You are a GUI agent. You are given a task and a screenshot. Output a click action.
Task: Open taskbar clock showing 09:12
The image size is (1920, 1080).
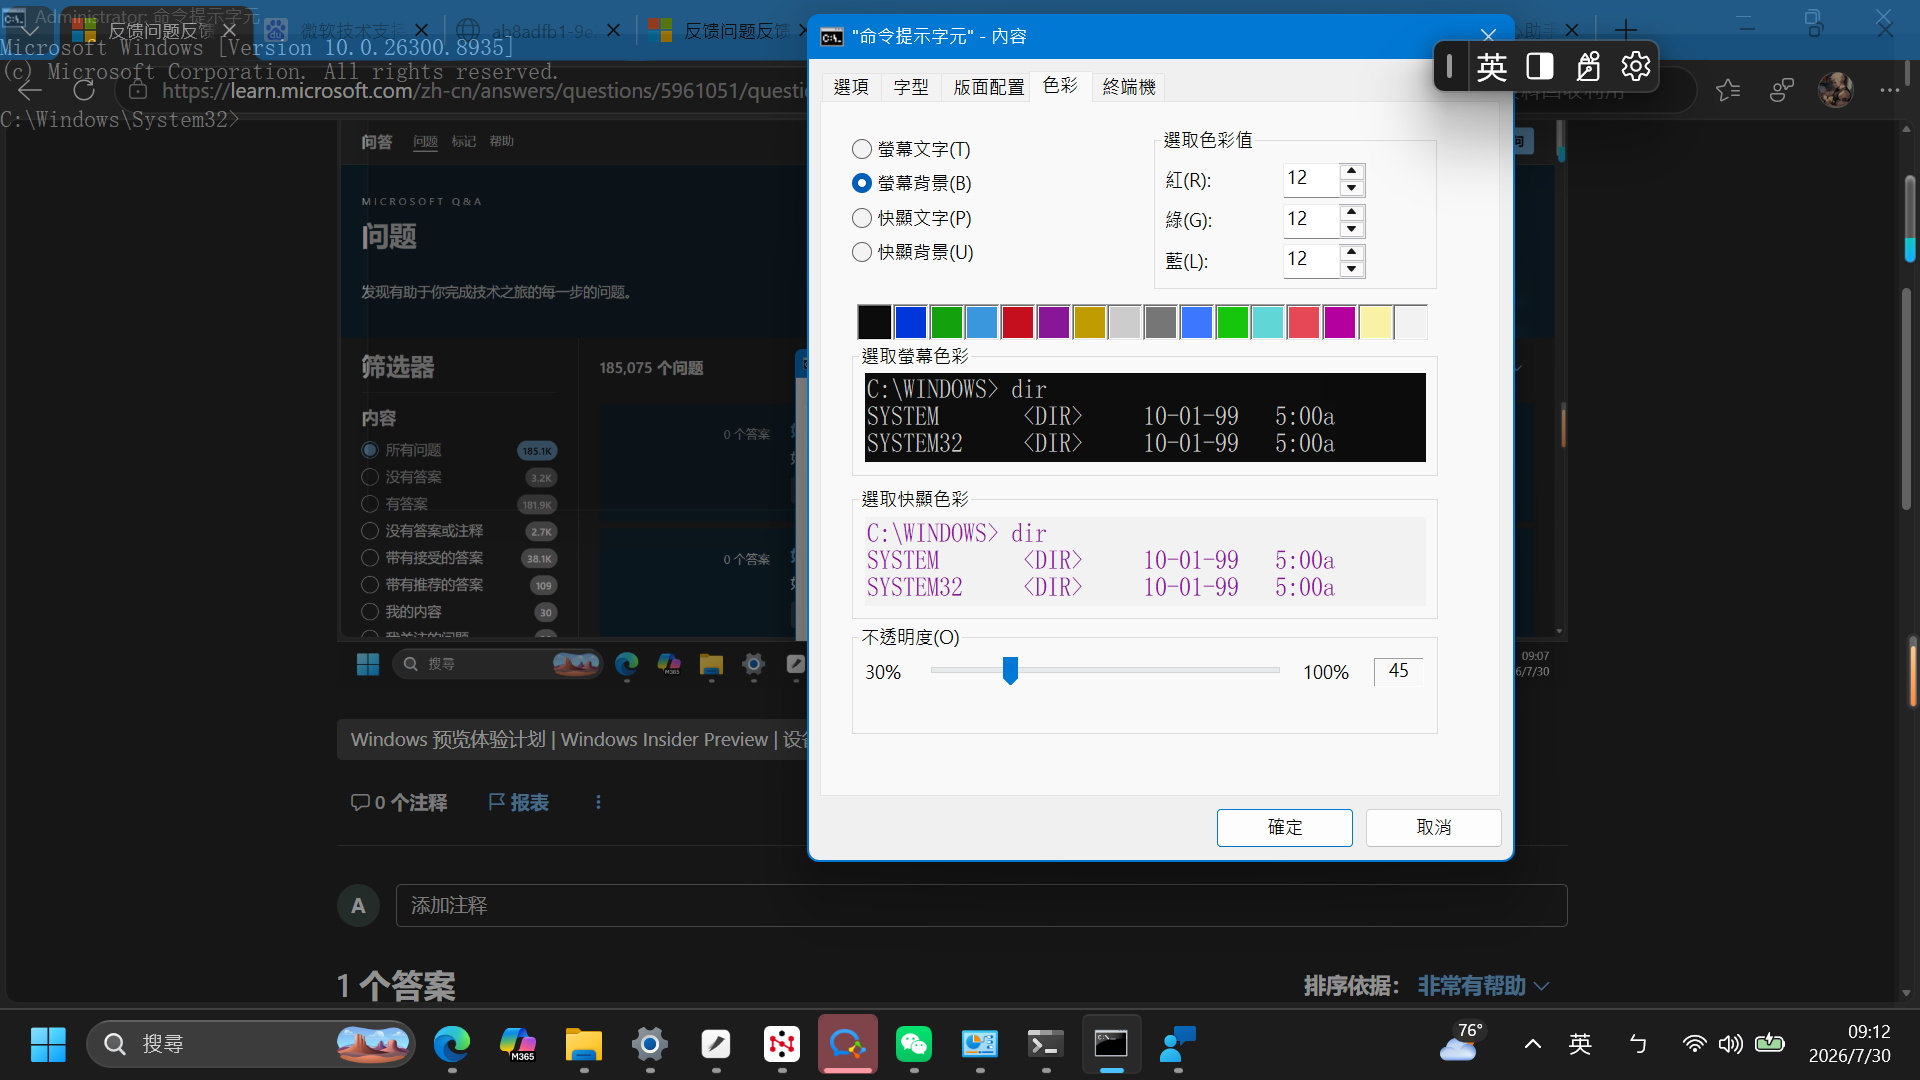[x=1849, y=1044]
